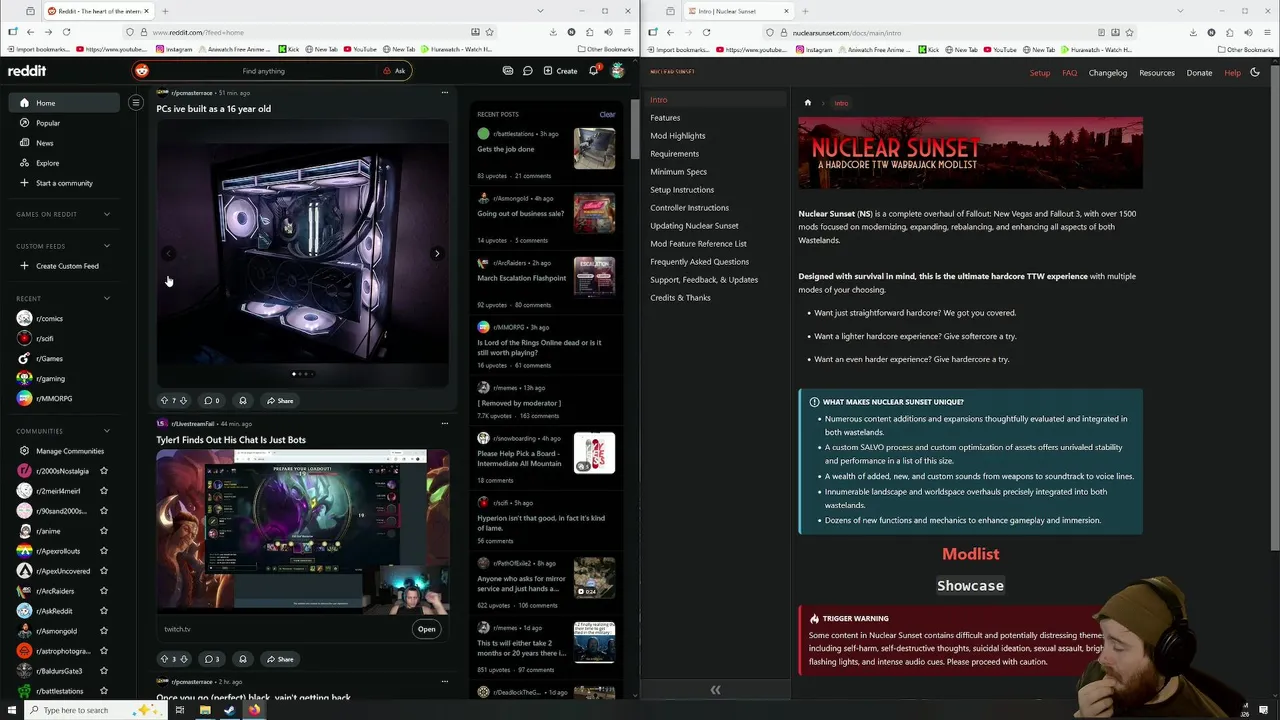The image size is (1280, 720).
Task: Select Popular in Reddit sidebar
Action: click(66, 123)
